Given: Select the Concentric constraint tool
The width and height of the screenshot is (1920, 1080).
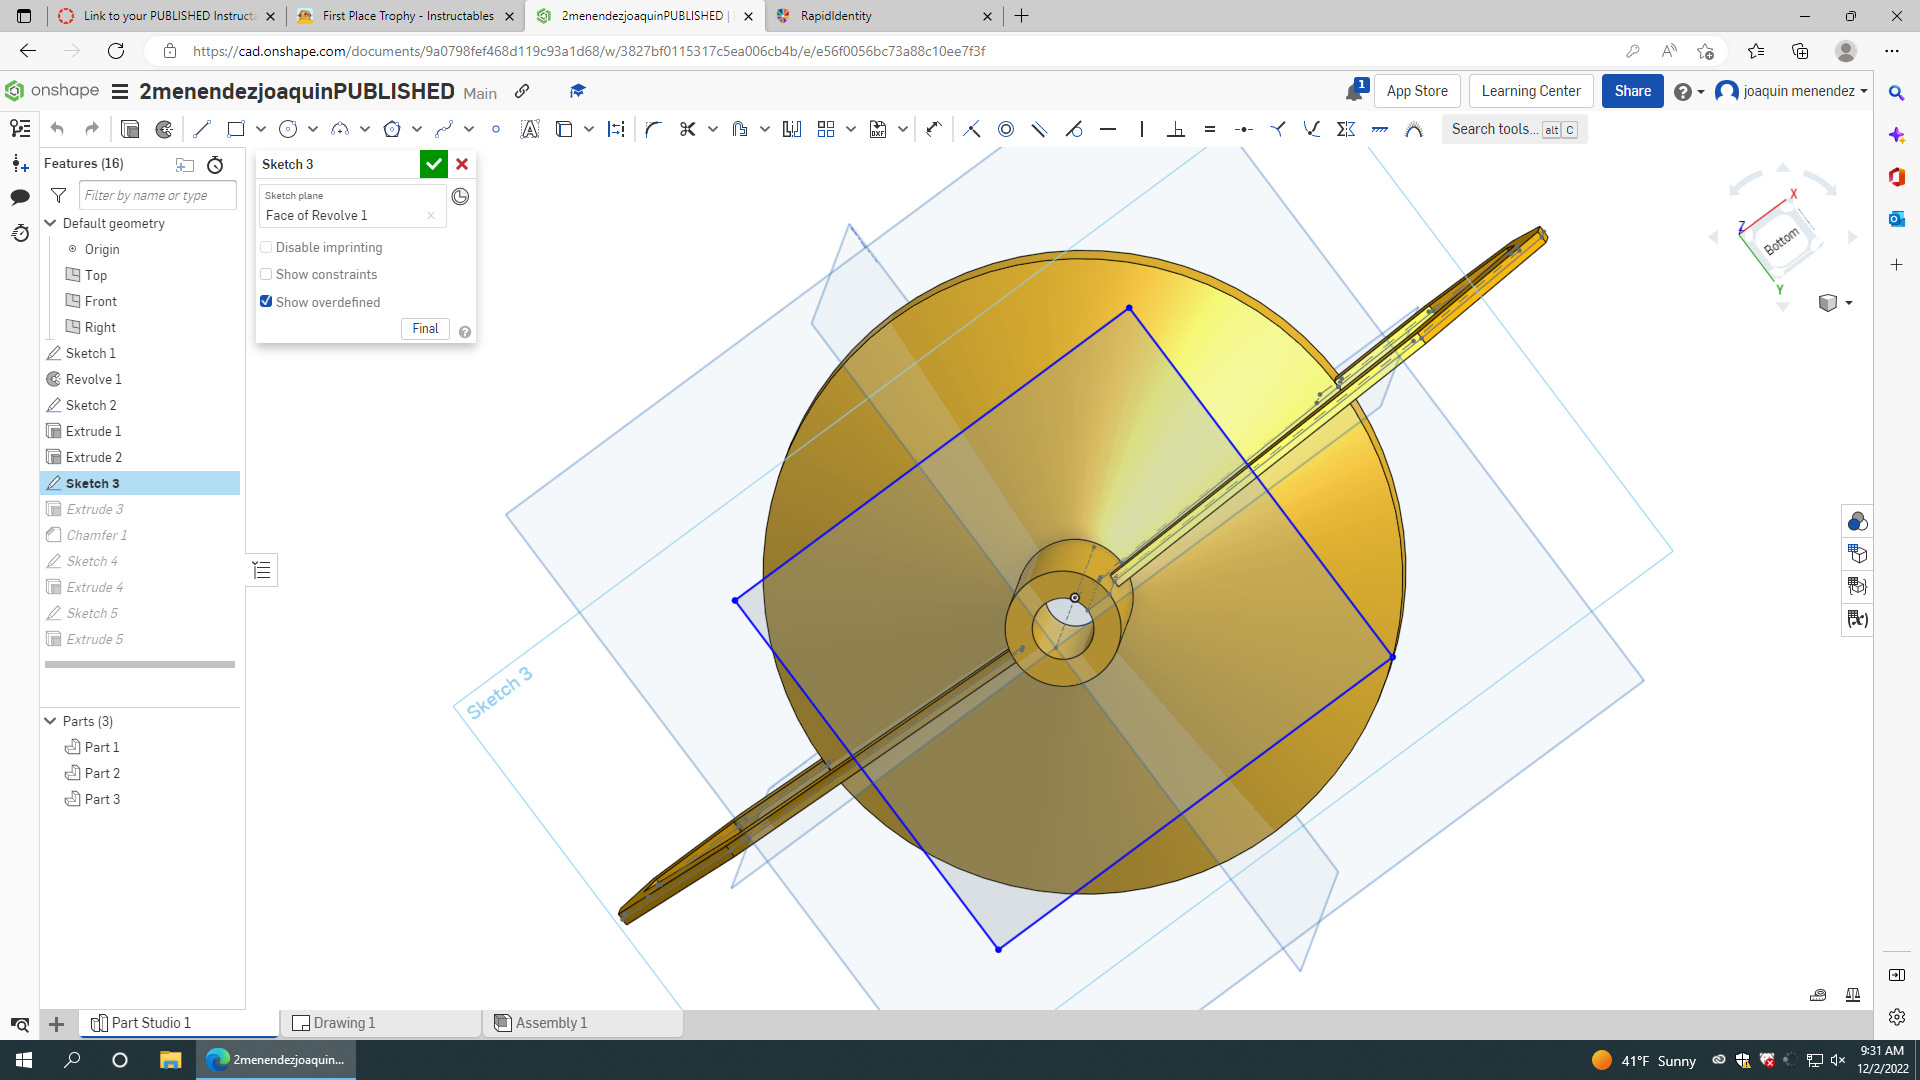Looking at the screenshot, I should pos(1006,129).
